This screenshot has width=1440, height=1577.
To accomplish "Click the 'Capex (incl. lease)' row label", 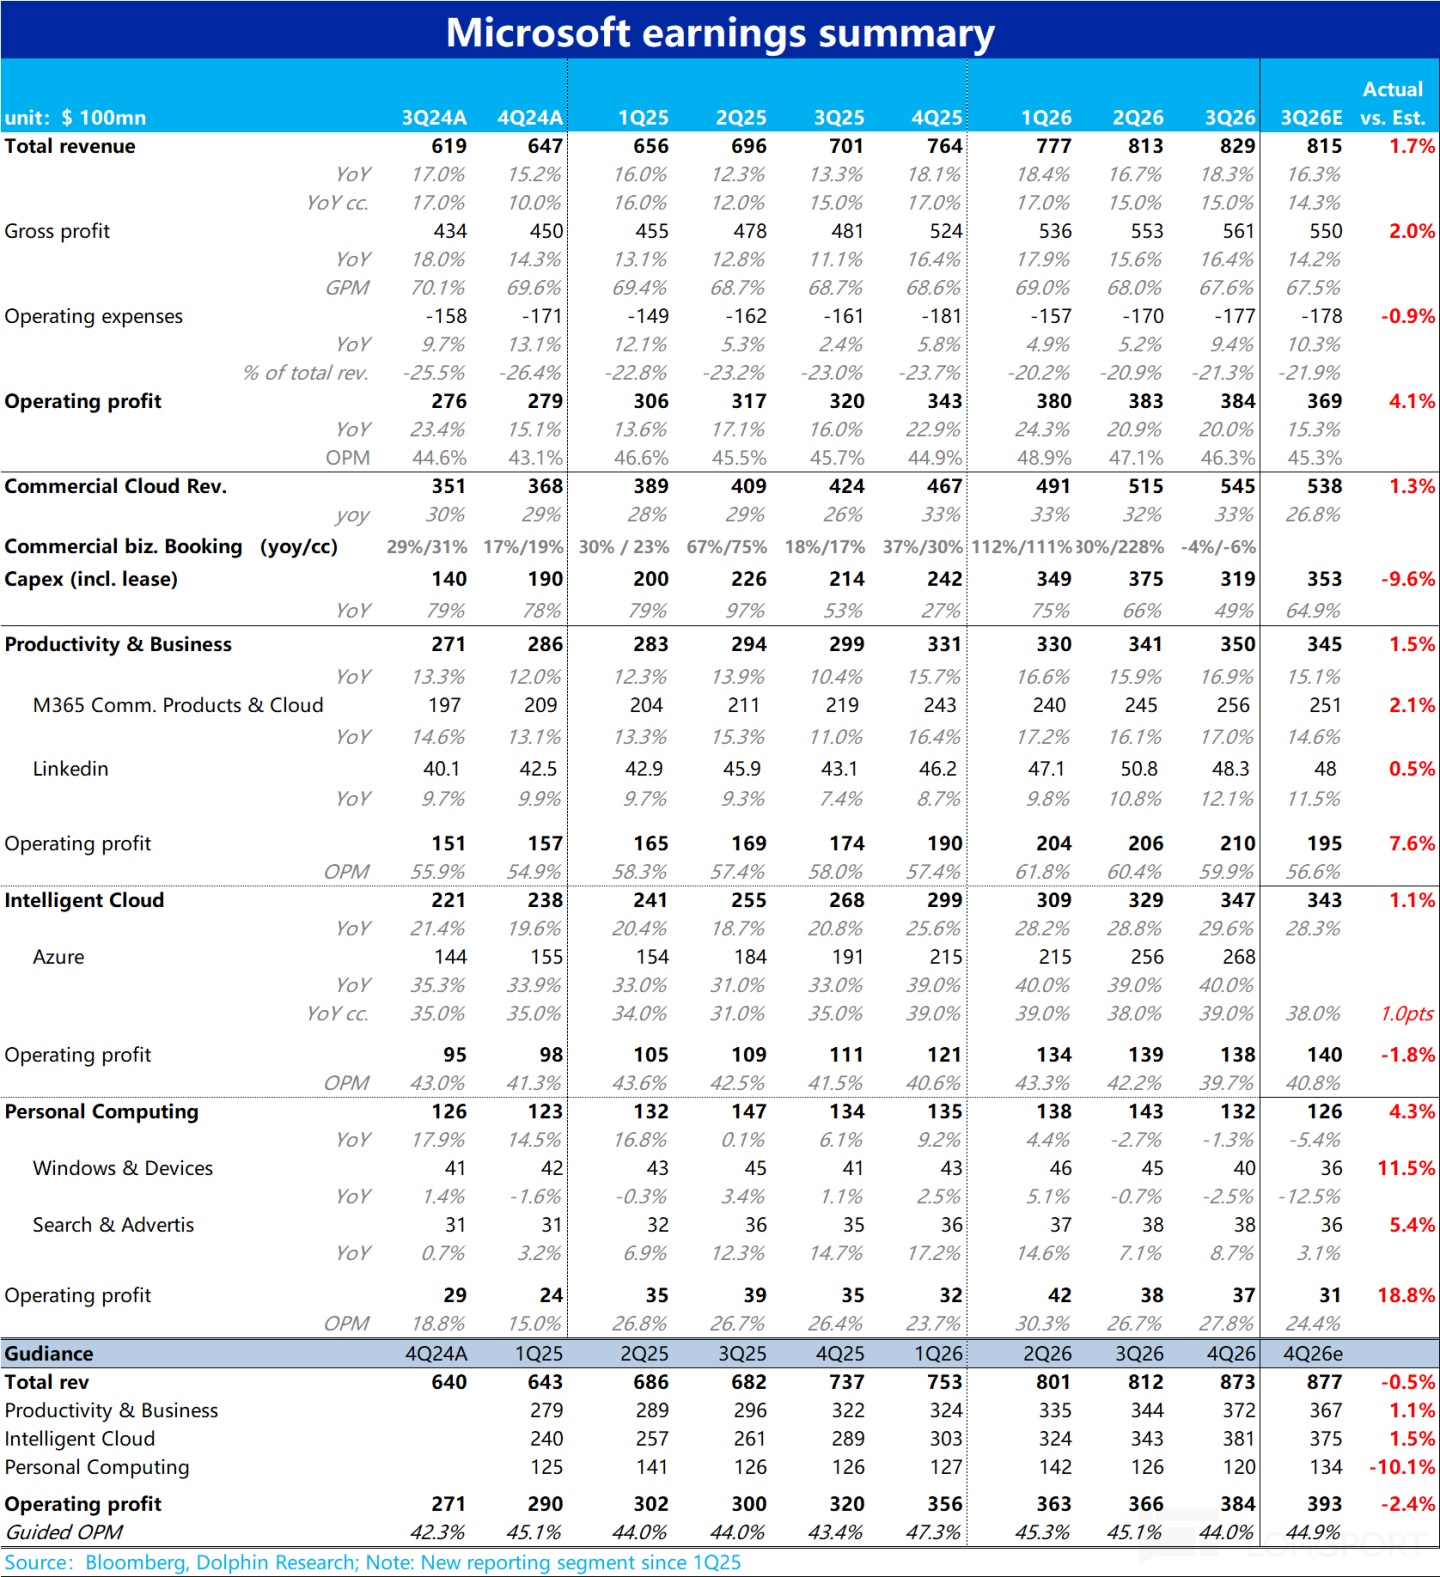I will (x=91, y=579).
